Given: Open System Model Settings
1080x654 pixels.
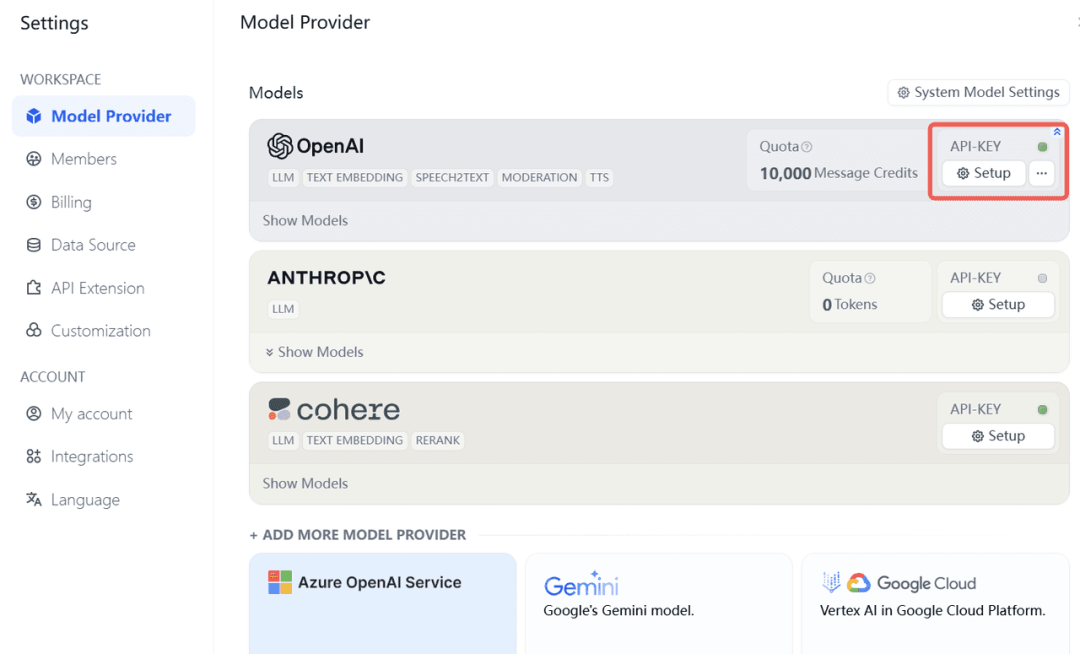Looking at the screenshot, I should pos(978,92).
